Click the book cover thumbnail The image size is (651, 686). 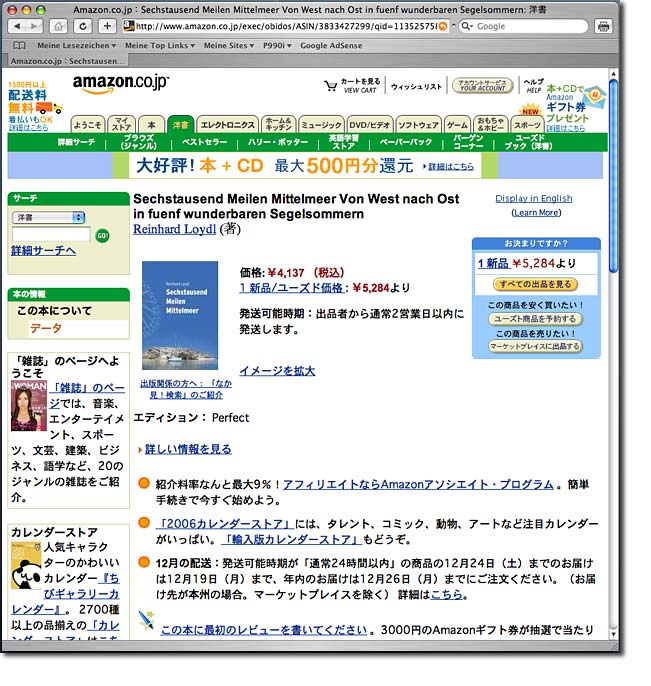180,316
